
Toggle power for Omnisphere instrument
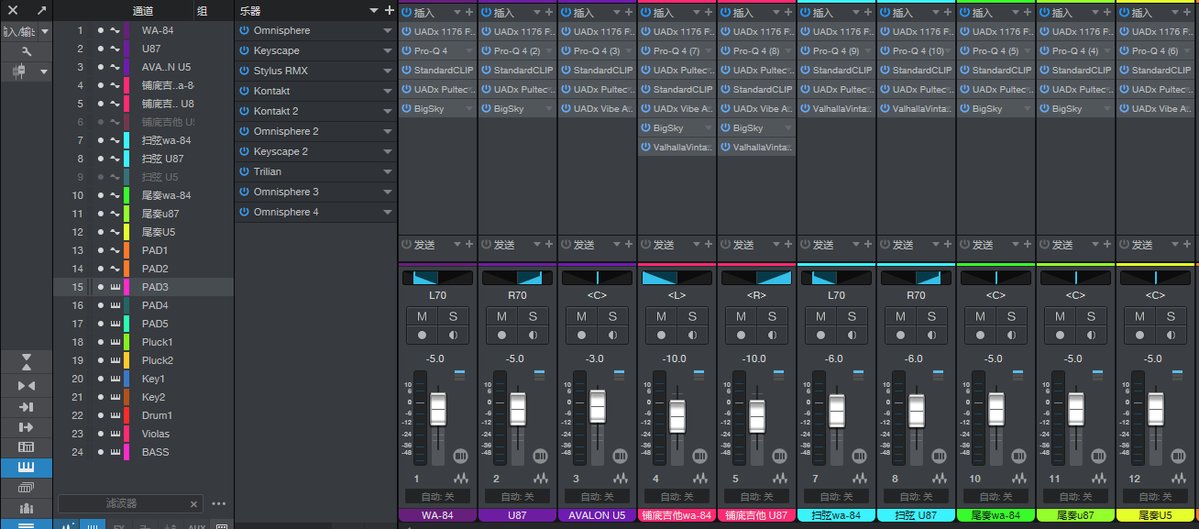245,31
